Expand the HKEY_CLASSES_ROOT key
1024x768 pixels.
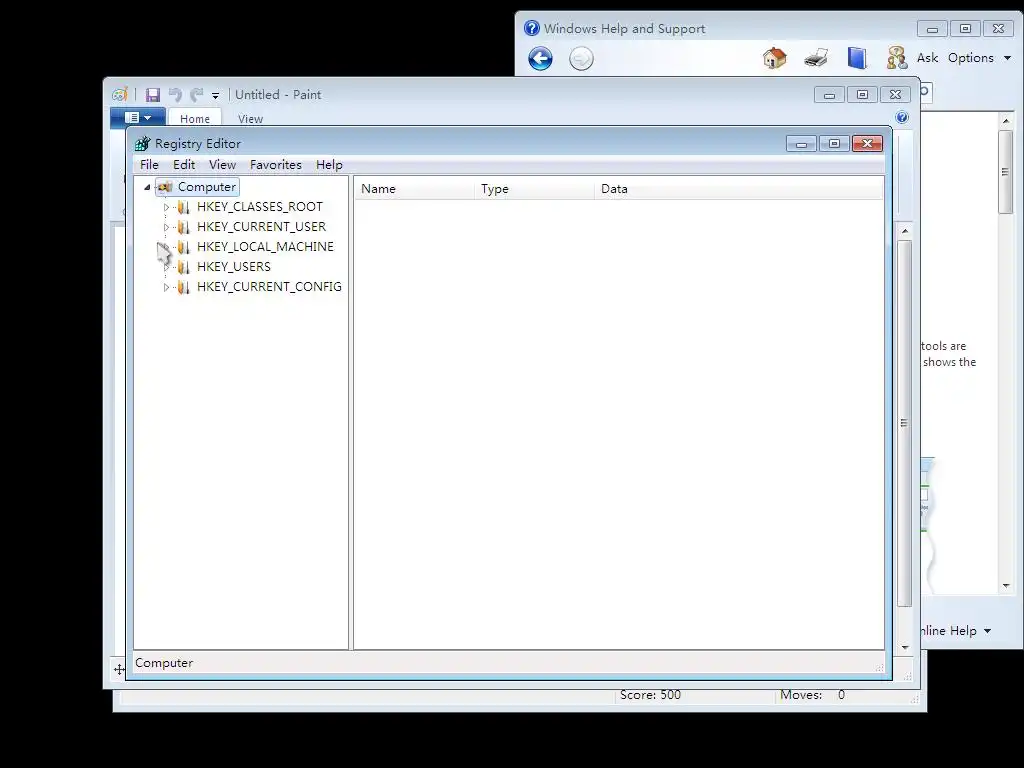(166, 207)
